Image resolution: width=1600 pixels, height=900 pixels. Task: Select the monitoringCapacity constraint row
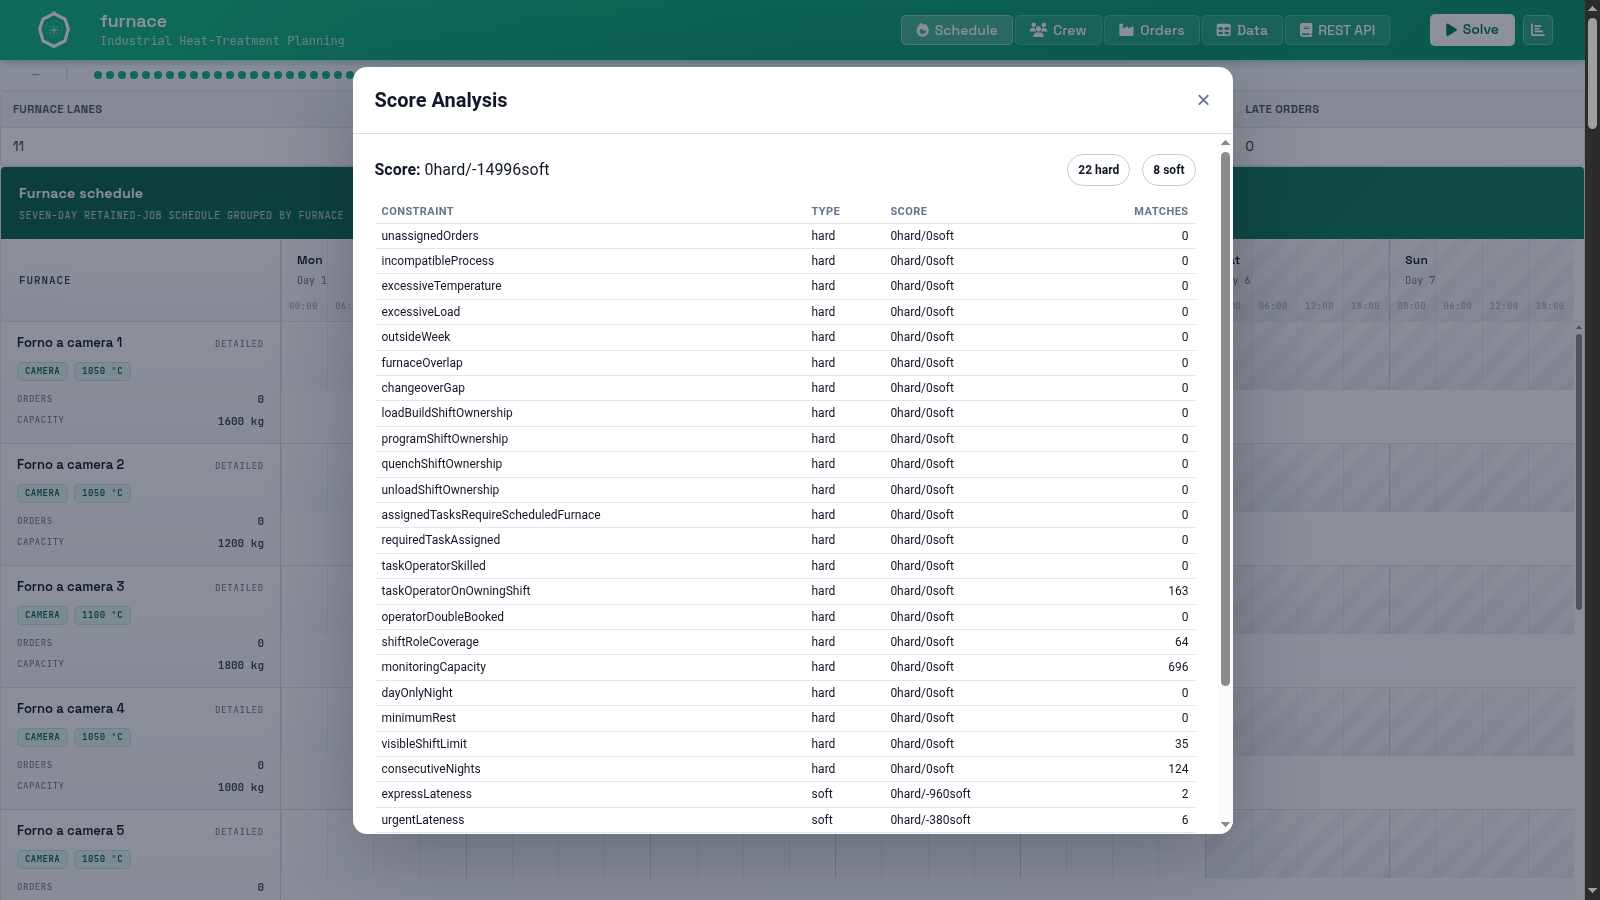(785, 667)
